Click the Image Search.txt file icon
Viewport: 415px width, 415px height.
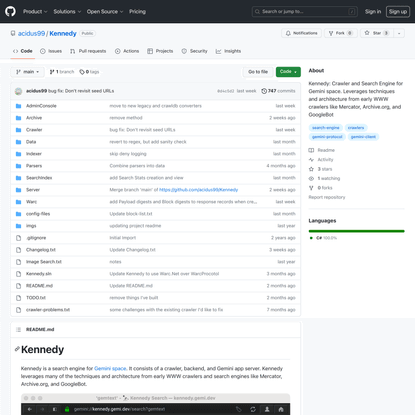pos(19,262)
